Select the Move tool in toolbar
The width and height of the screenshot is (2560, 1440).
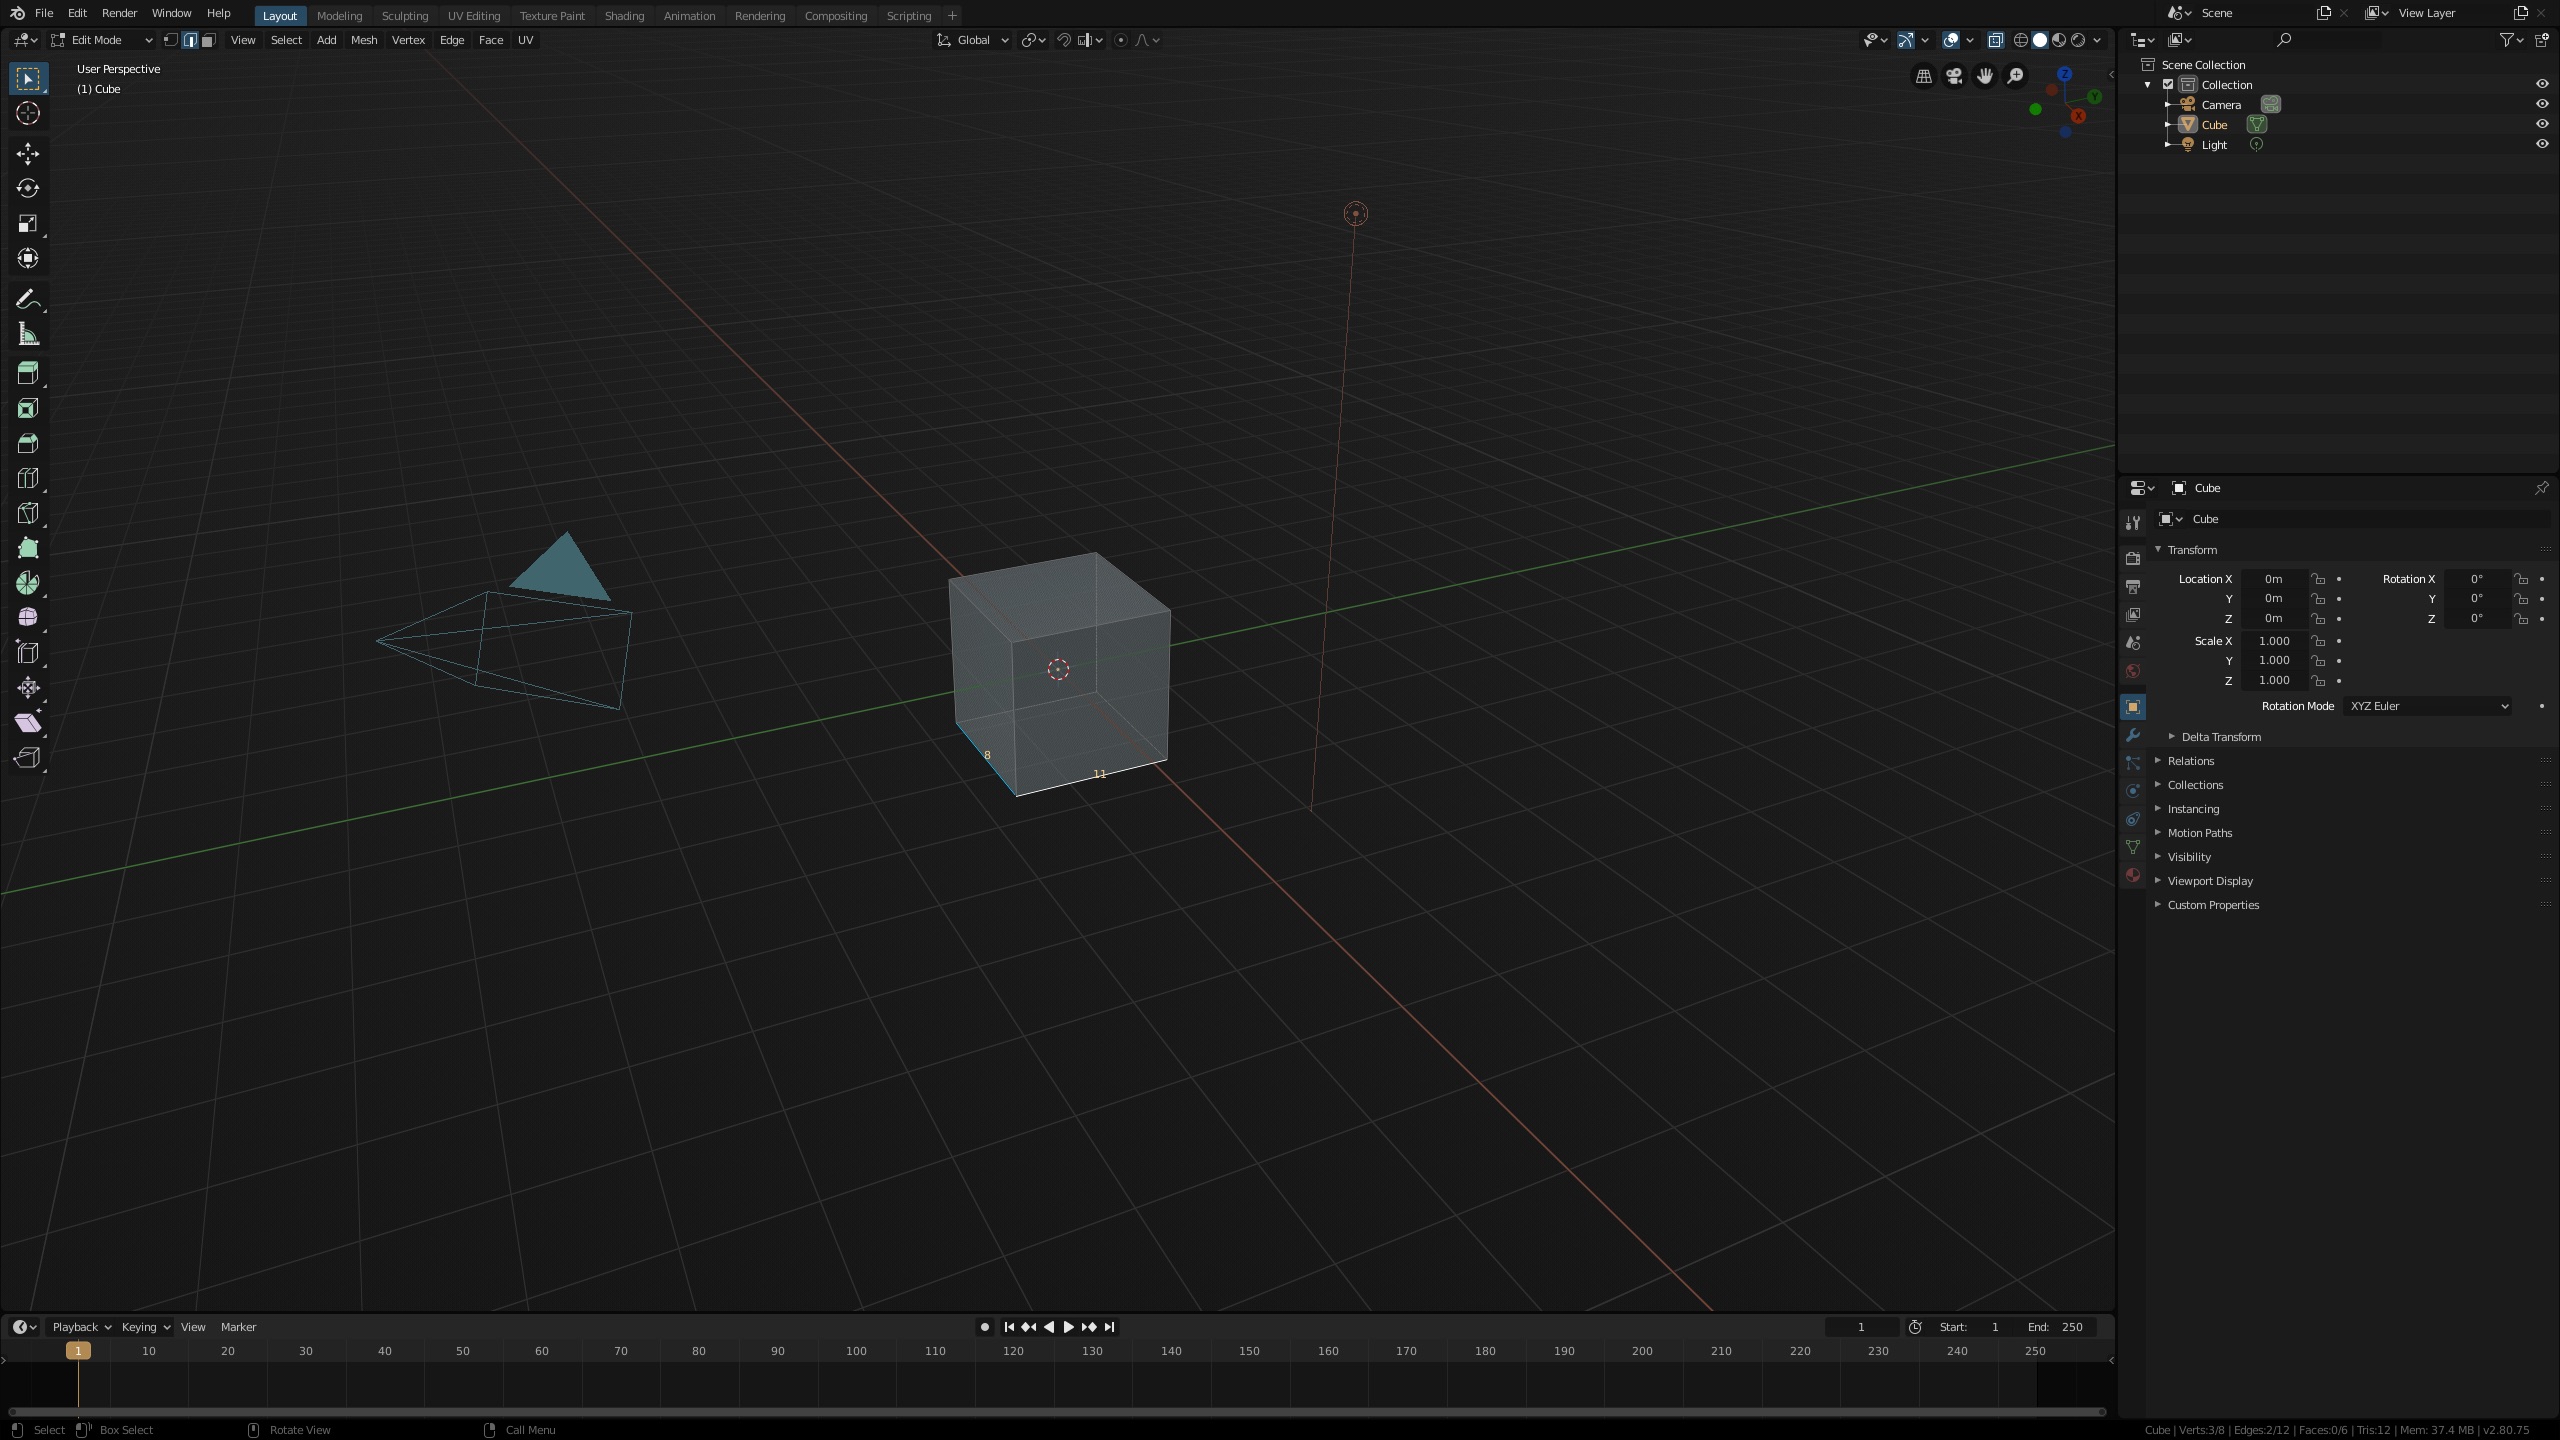[27, 153]
